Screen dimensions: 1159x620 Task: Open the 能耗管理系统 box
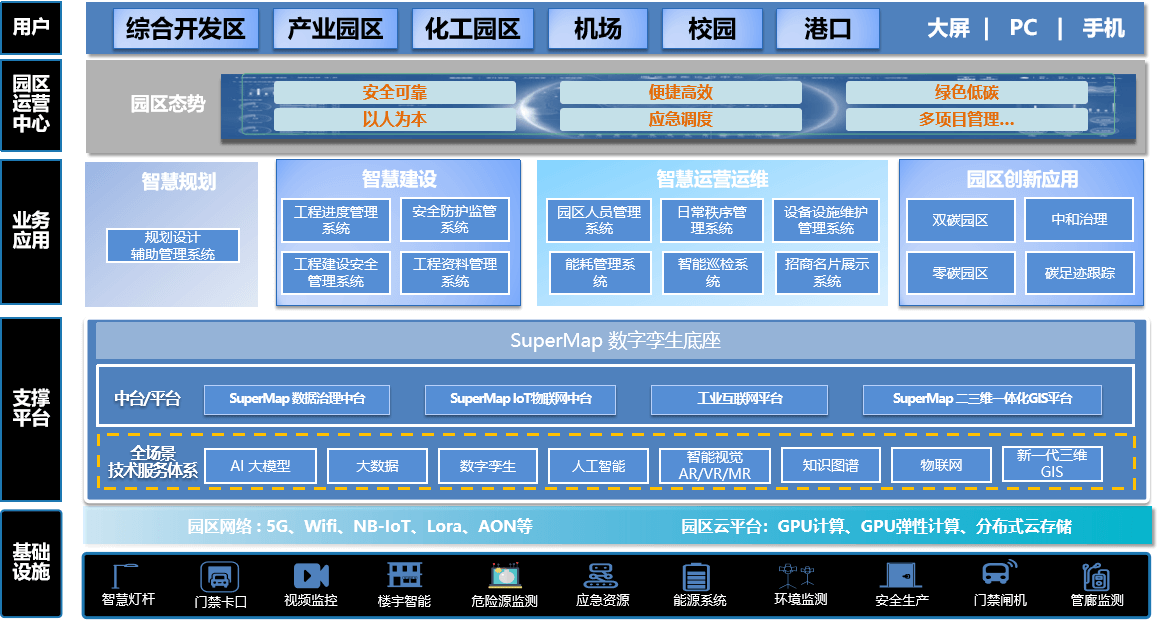tap(600, 273)
